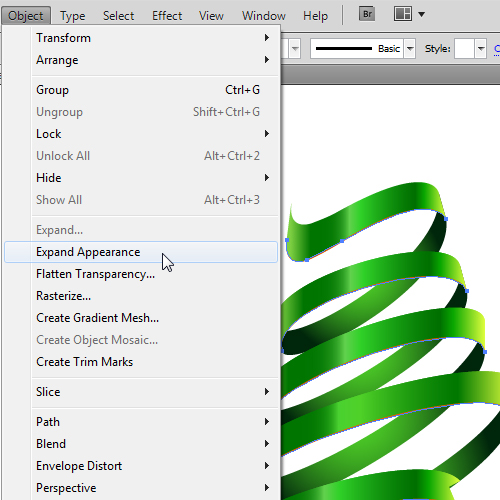Open the Type menu
Image resolution: width=500 pixels, height=500 pixels.
(72, 16)
